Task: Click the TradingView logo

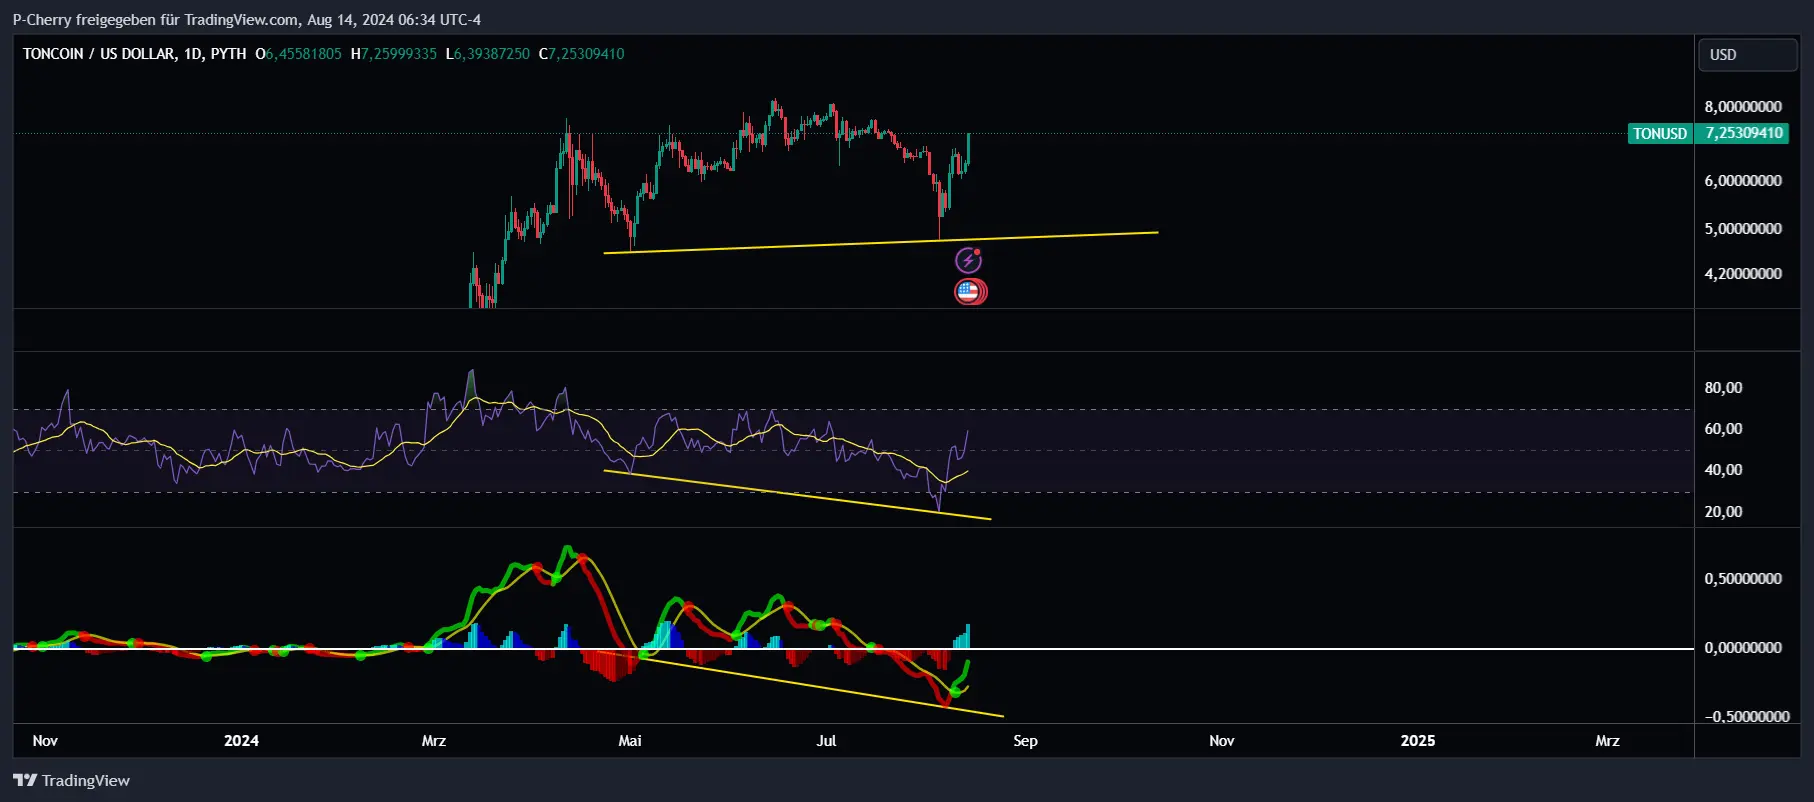Action: pos(72,780)
